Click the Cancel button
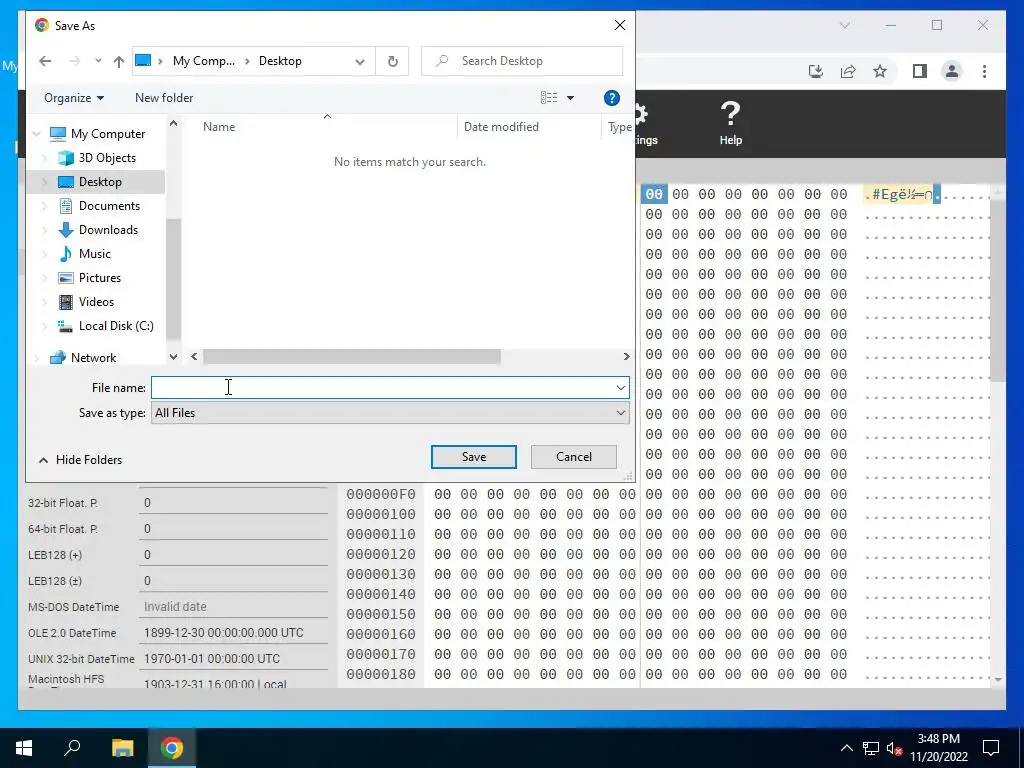 pos(573,456)
